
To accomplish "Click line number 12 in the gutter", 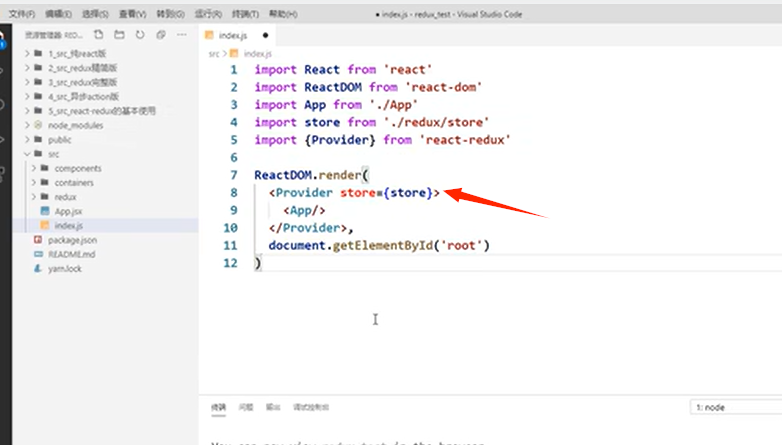I will click(x=230, y=263).
